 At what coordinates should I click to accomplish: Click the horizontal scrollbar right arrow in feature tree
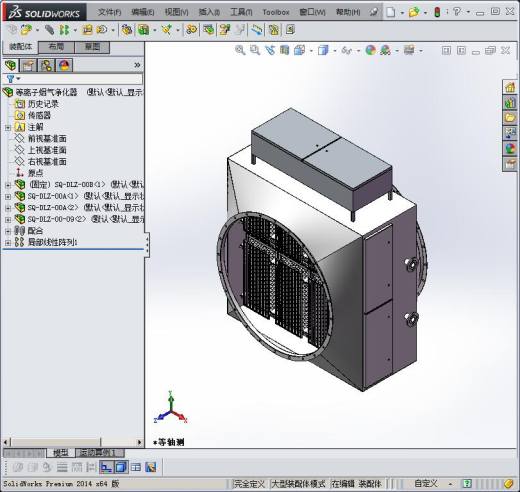coord(139,442)
